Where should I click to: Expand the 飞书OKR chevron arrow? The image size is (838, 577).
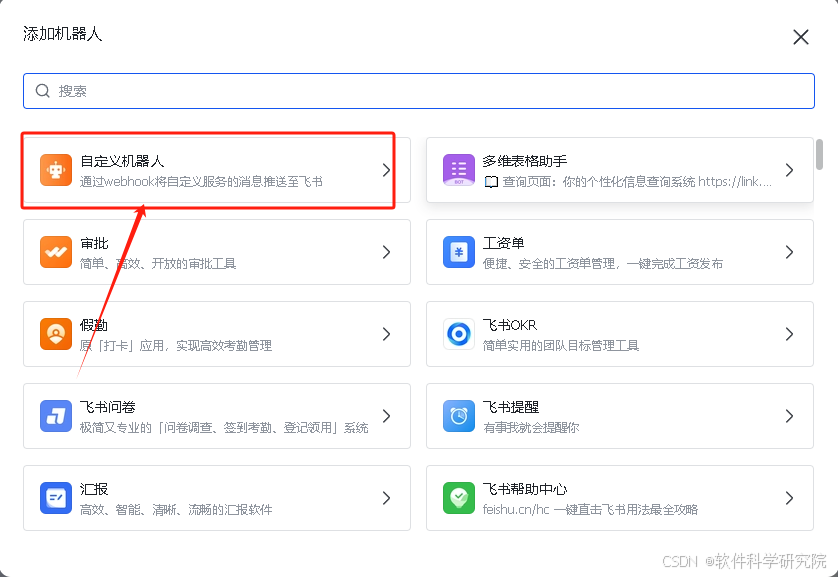pos(789,334)
